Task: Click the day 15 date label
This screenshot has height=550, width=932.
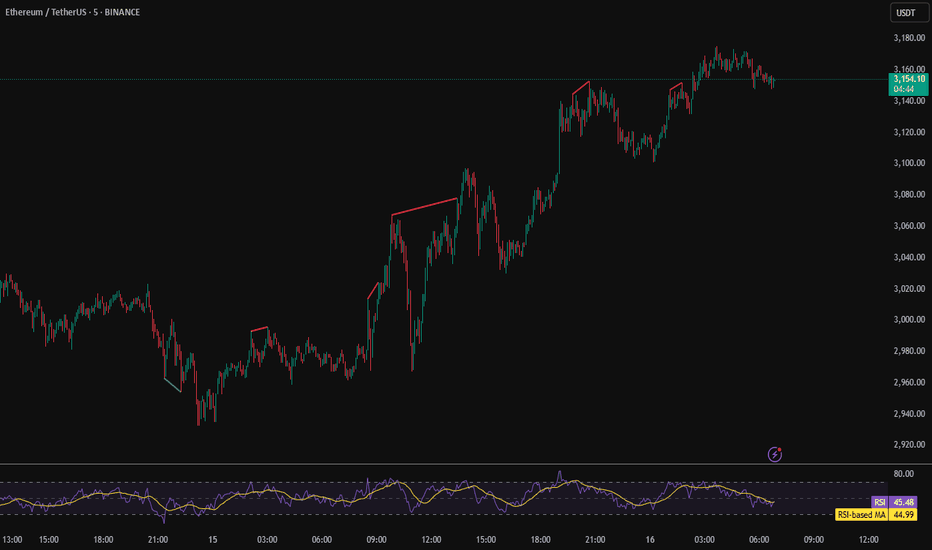Action: point(213,540)
